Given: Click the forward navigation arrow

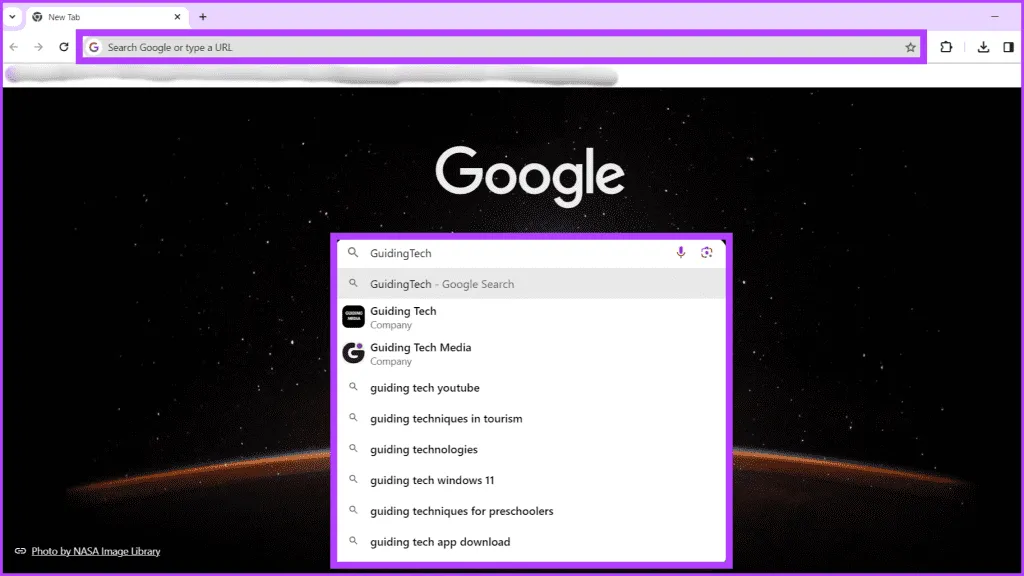Looking at the screenshot, I should (38, 47).
